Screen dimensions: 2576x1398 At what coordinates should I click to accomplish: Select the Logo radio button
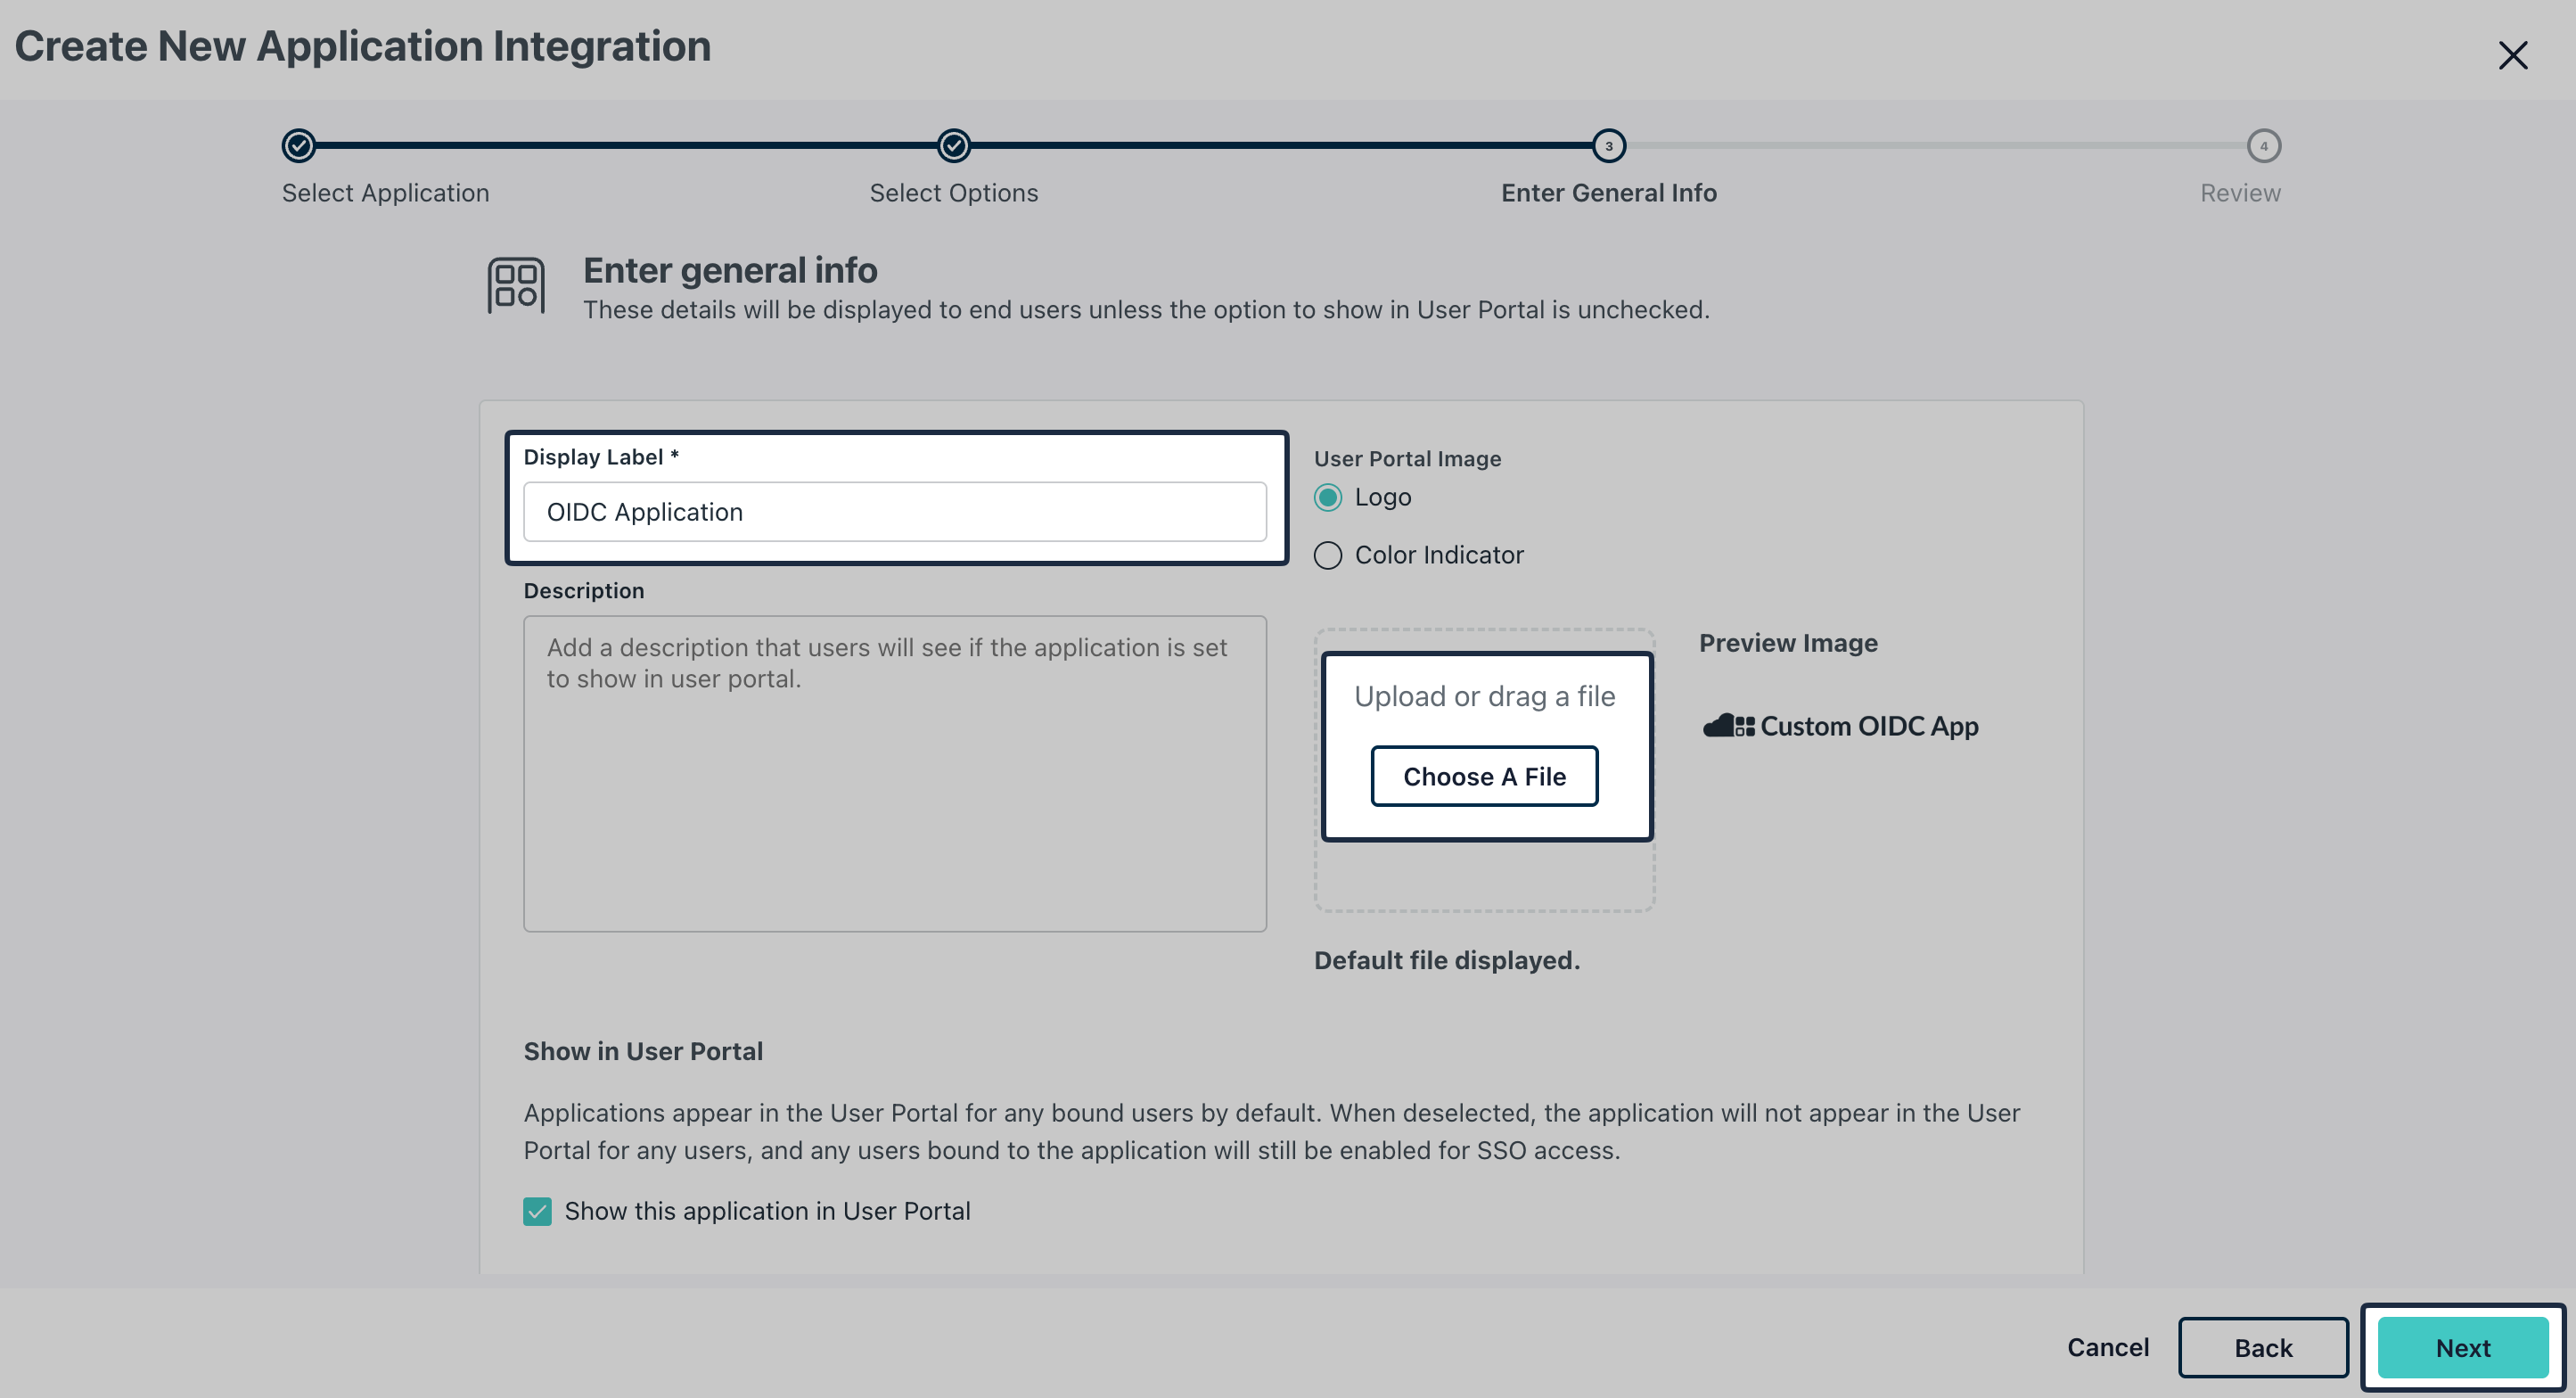coord(1328,497)
